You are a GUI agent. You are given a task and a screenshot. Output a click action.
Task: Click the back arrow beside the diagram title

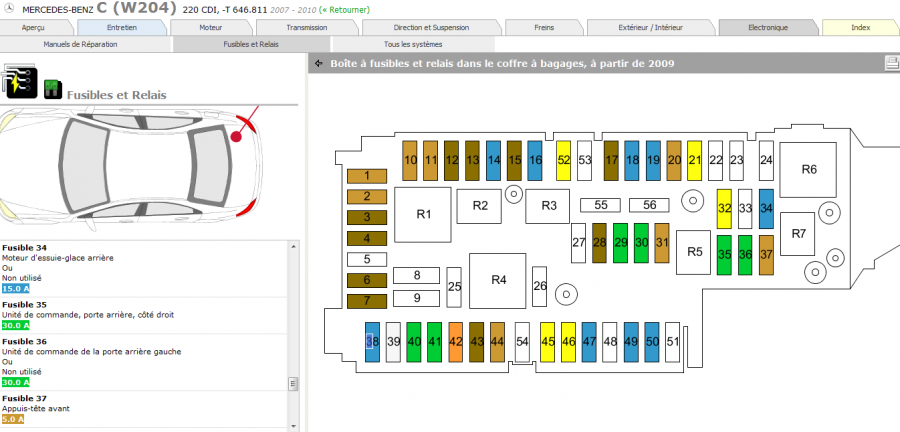pos(319,64)
